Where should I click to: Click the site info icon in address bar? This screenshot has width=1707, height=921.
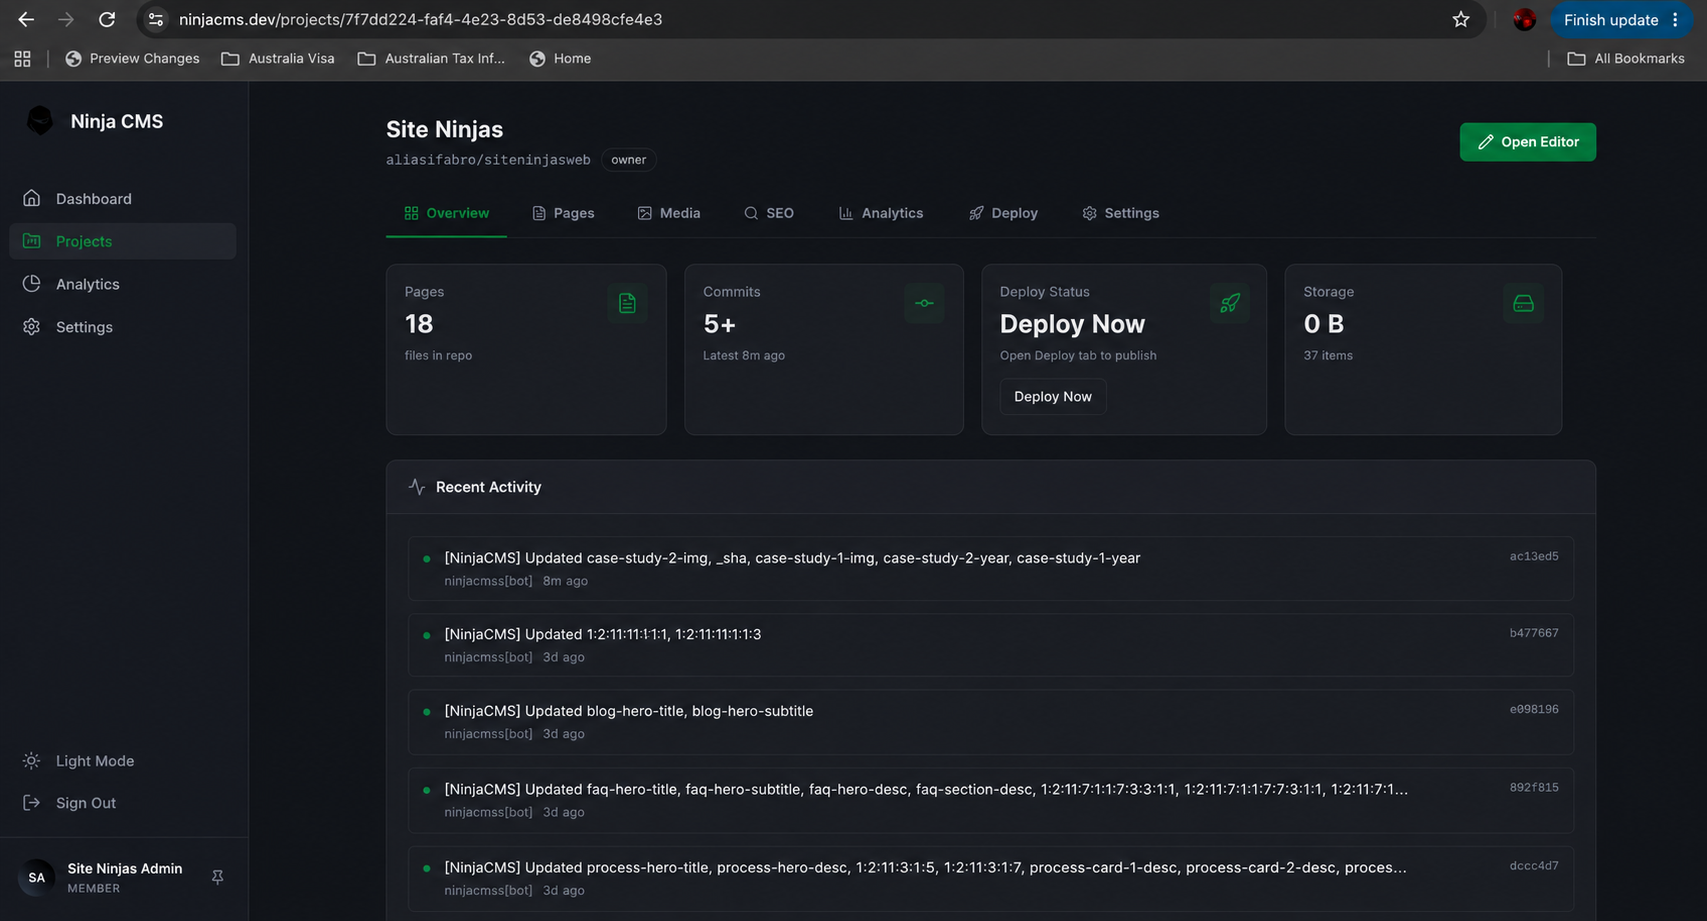click(156, 20)
